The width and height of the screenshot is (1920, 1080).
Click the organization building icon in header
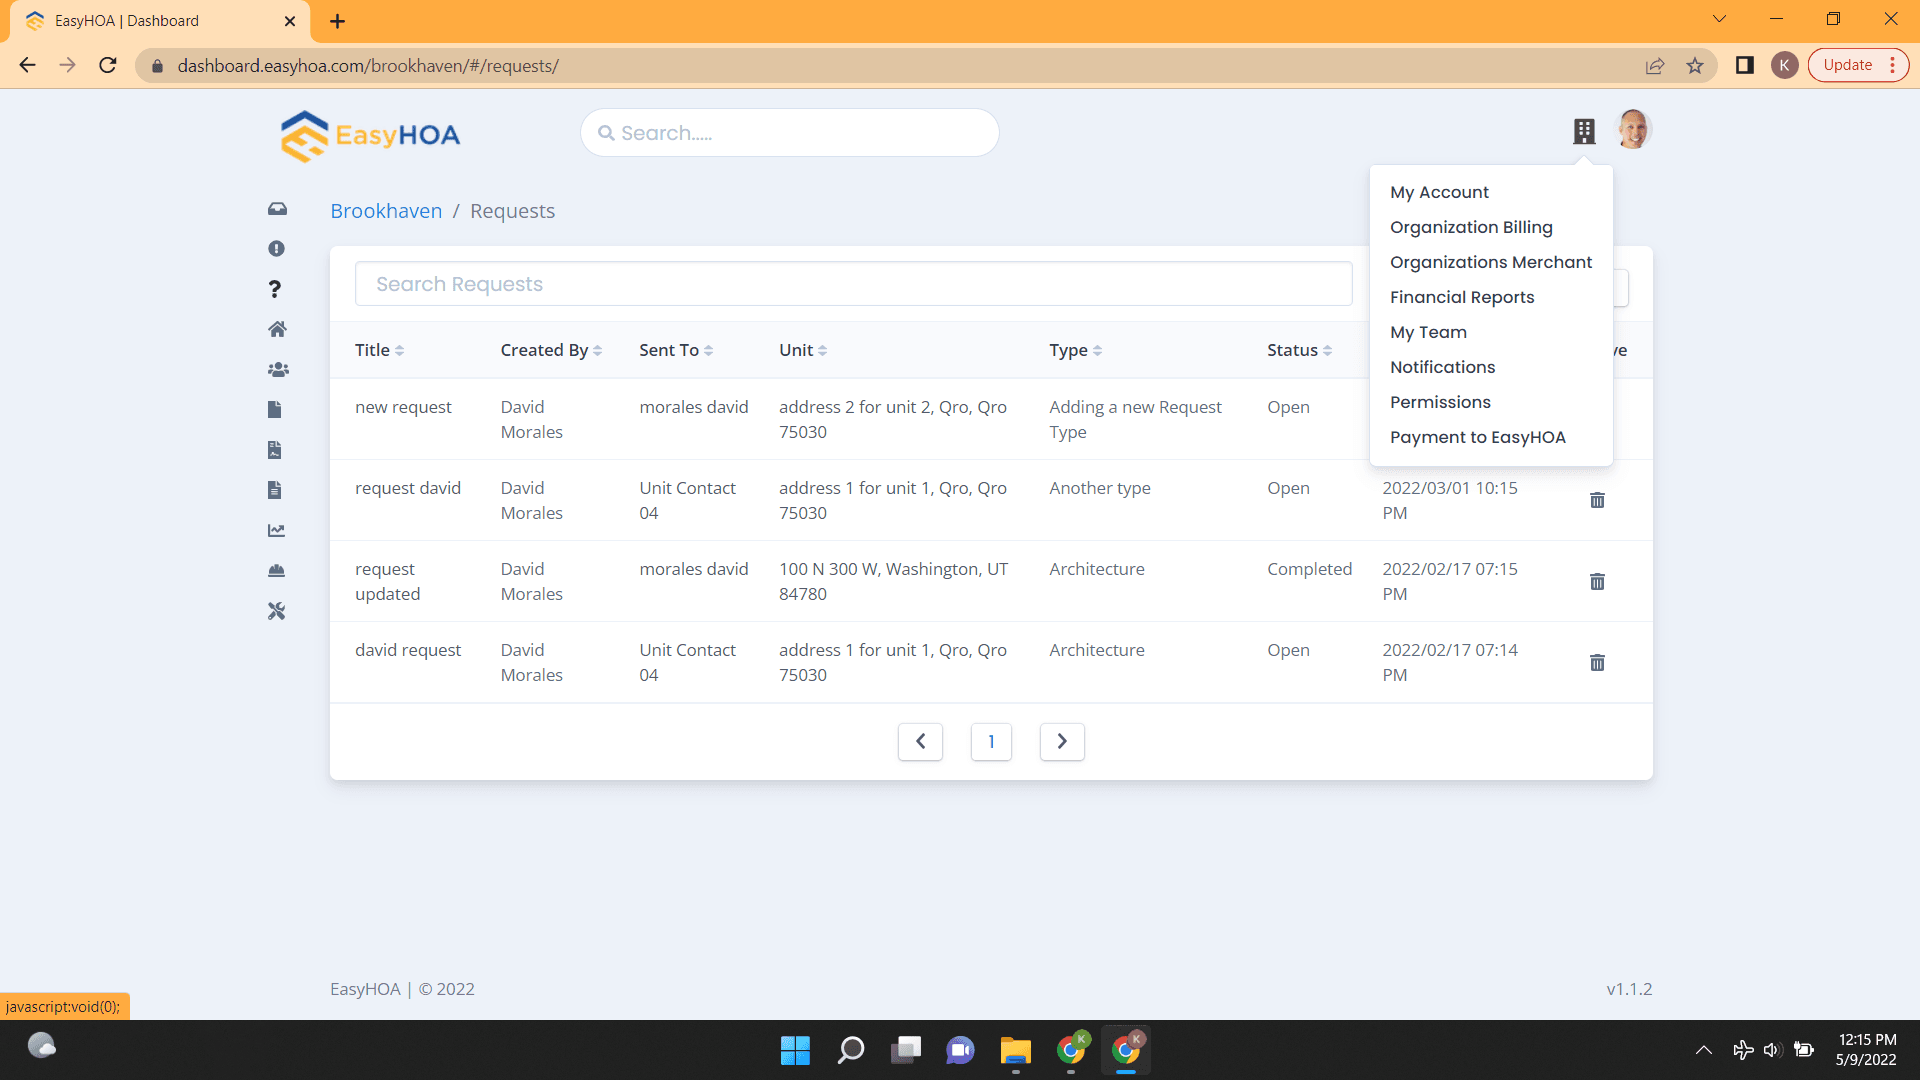coord(1584,131)
